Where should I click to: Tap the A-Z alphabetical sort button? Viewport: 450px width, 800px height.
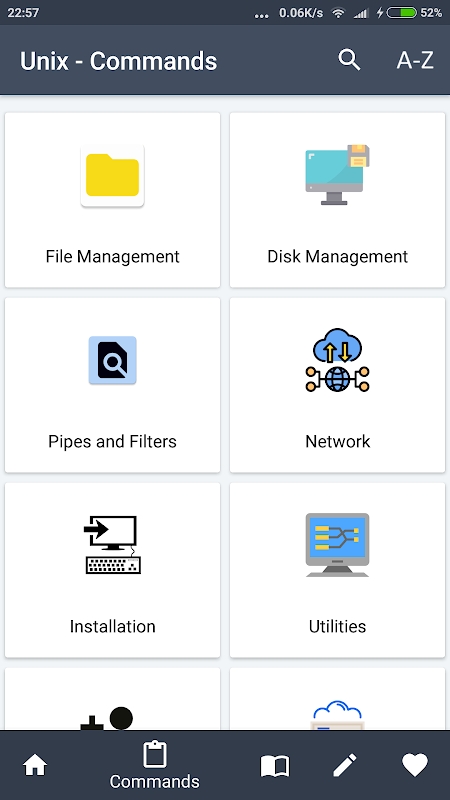[x=415, y=61]
